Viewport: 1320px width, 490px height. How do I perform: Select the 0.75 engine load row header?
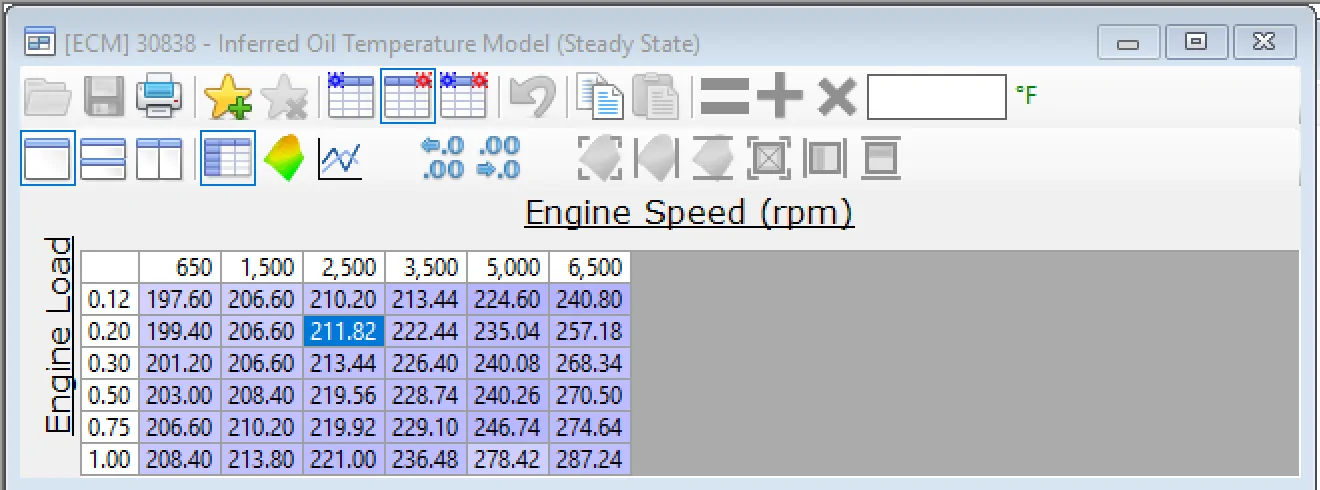[110, 427]
